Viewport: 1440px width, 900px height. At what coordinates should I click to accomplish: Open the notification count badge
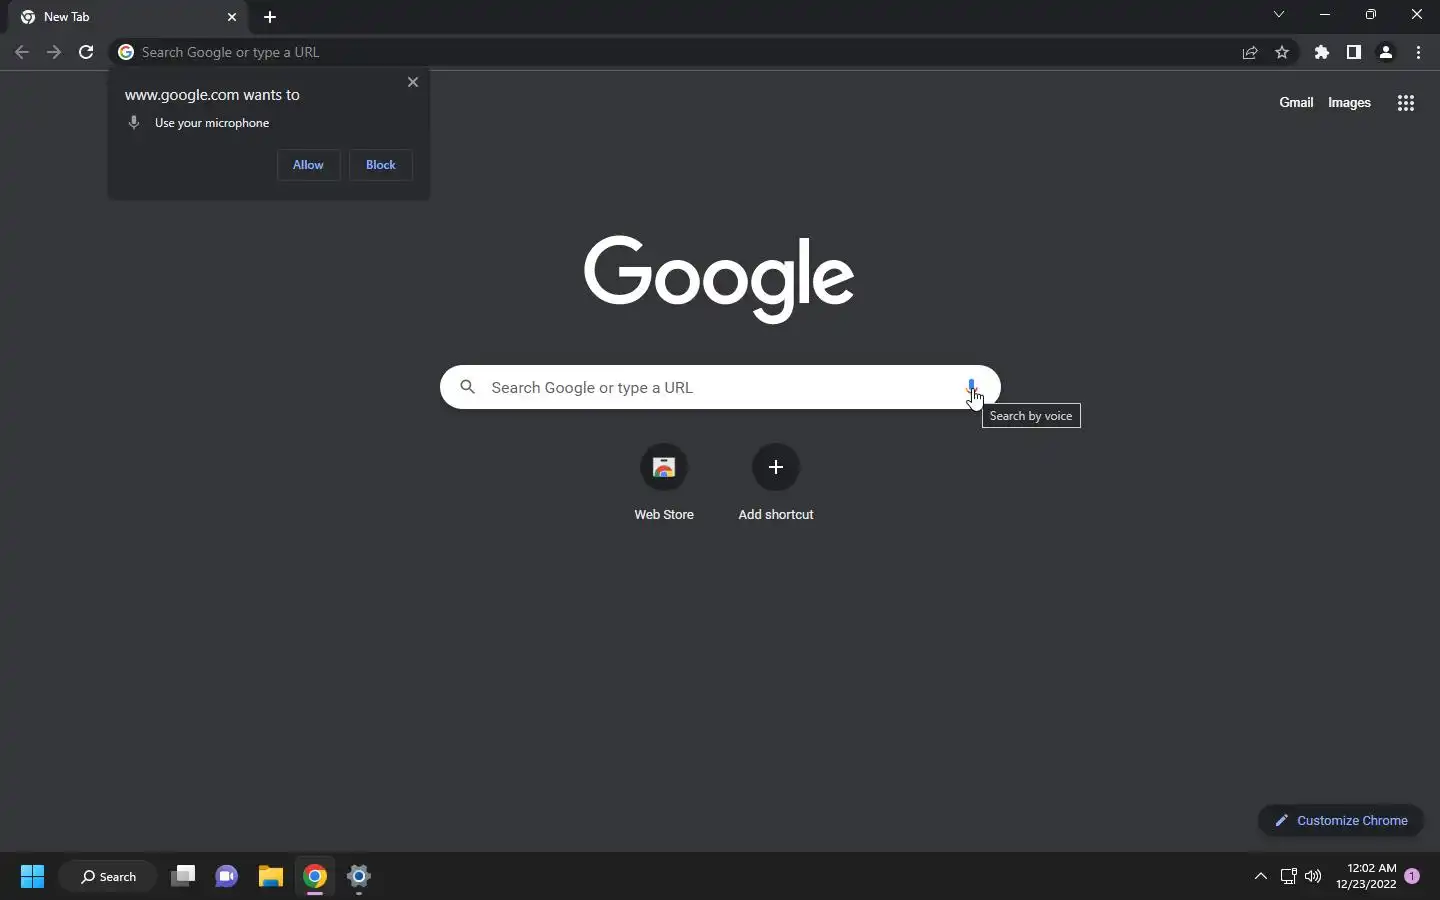[1412, 876]
